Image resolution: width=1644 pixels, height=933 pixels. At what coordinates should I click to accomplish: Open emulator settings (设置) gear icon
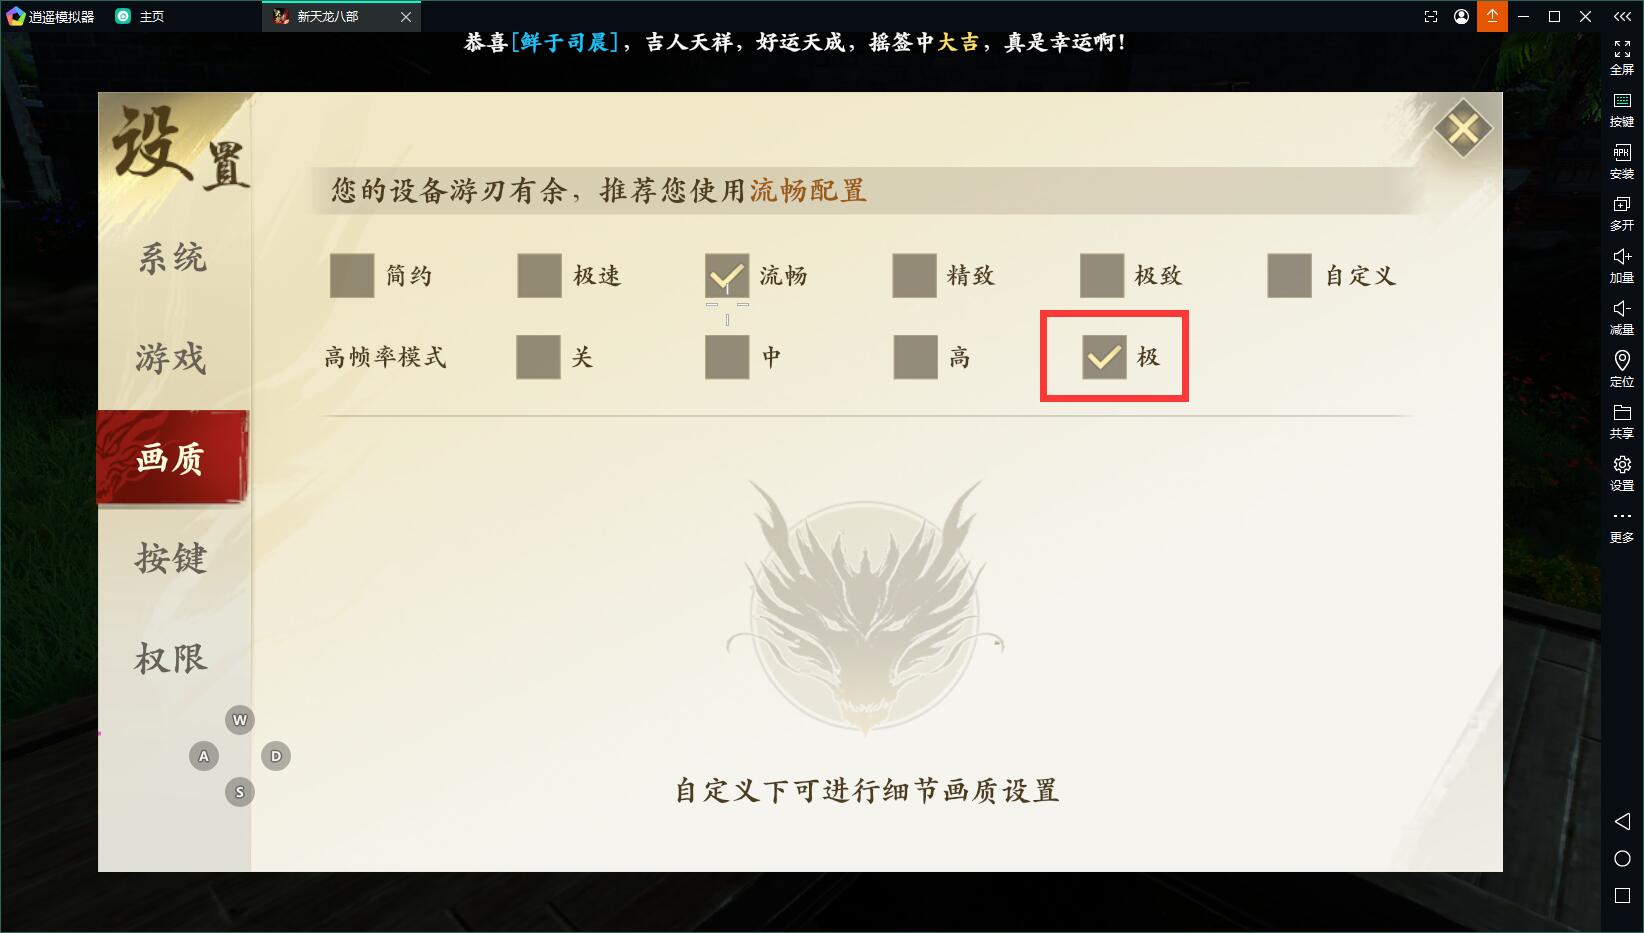(1622, 473)
